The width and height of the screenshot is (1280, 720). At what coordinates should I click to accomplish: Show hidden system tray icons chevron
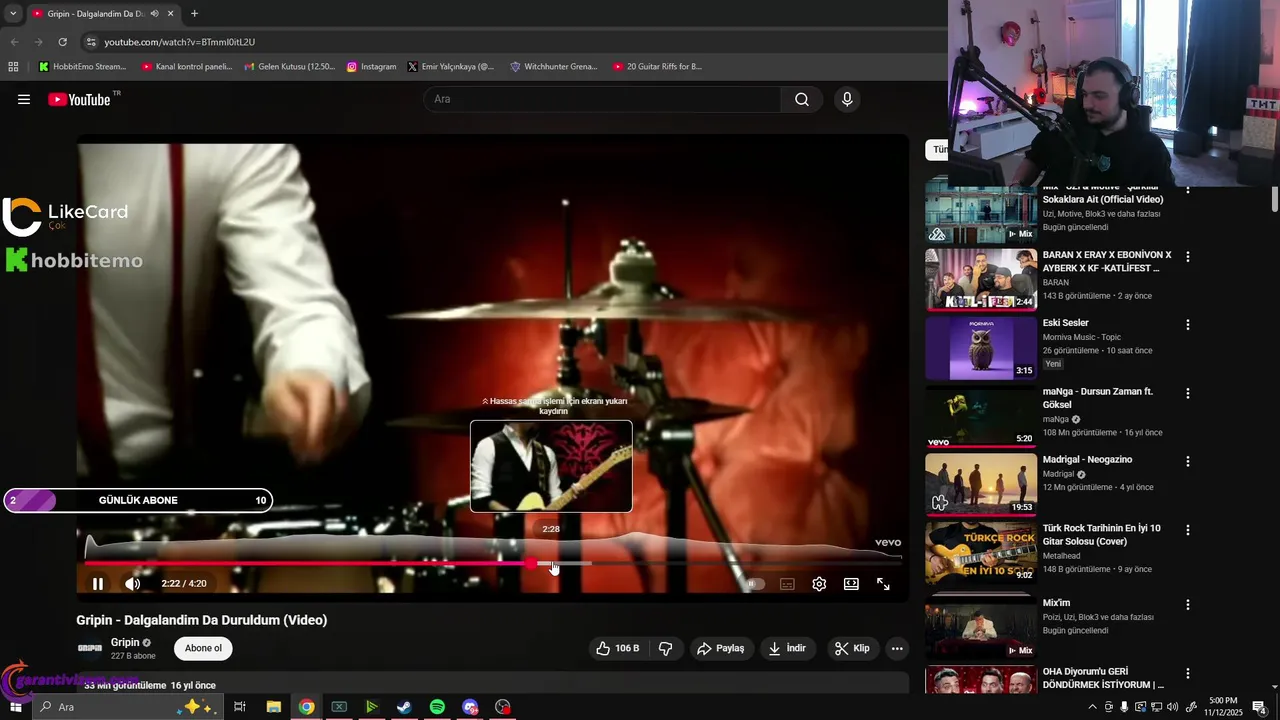(1092, 707)
